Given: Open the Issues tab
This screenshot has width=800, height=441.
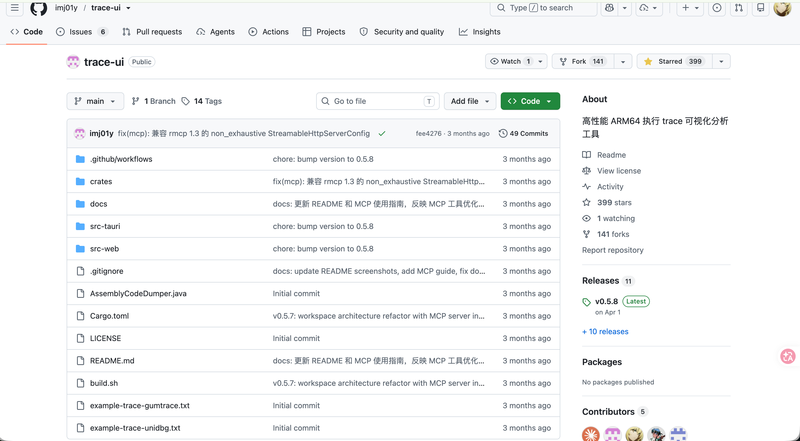Looking at the screenshot, I should (82, 32).
